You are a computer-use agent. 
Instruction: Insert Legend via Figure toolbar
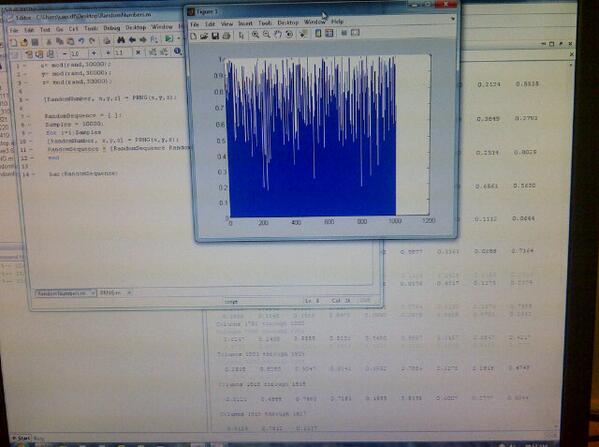[x=329, y=33]
